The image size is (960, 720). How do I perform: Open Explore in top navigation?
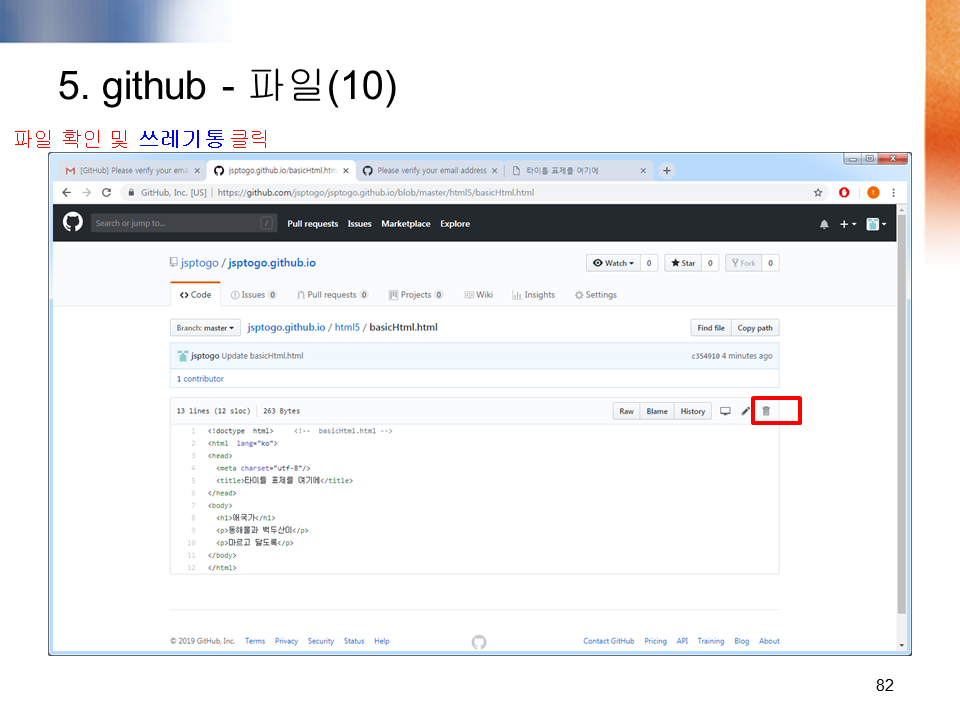(x=455, y=224)
